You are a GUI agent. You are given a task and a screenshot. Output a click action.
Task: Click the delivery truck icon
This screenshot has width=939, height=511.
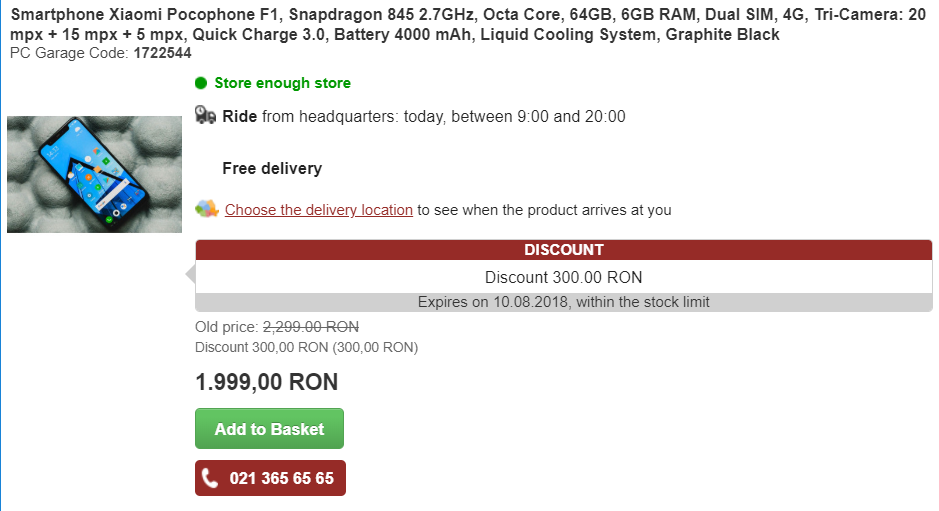point(206,116)
